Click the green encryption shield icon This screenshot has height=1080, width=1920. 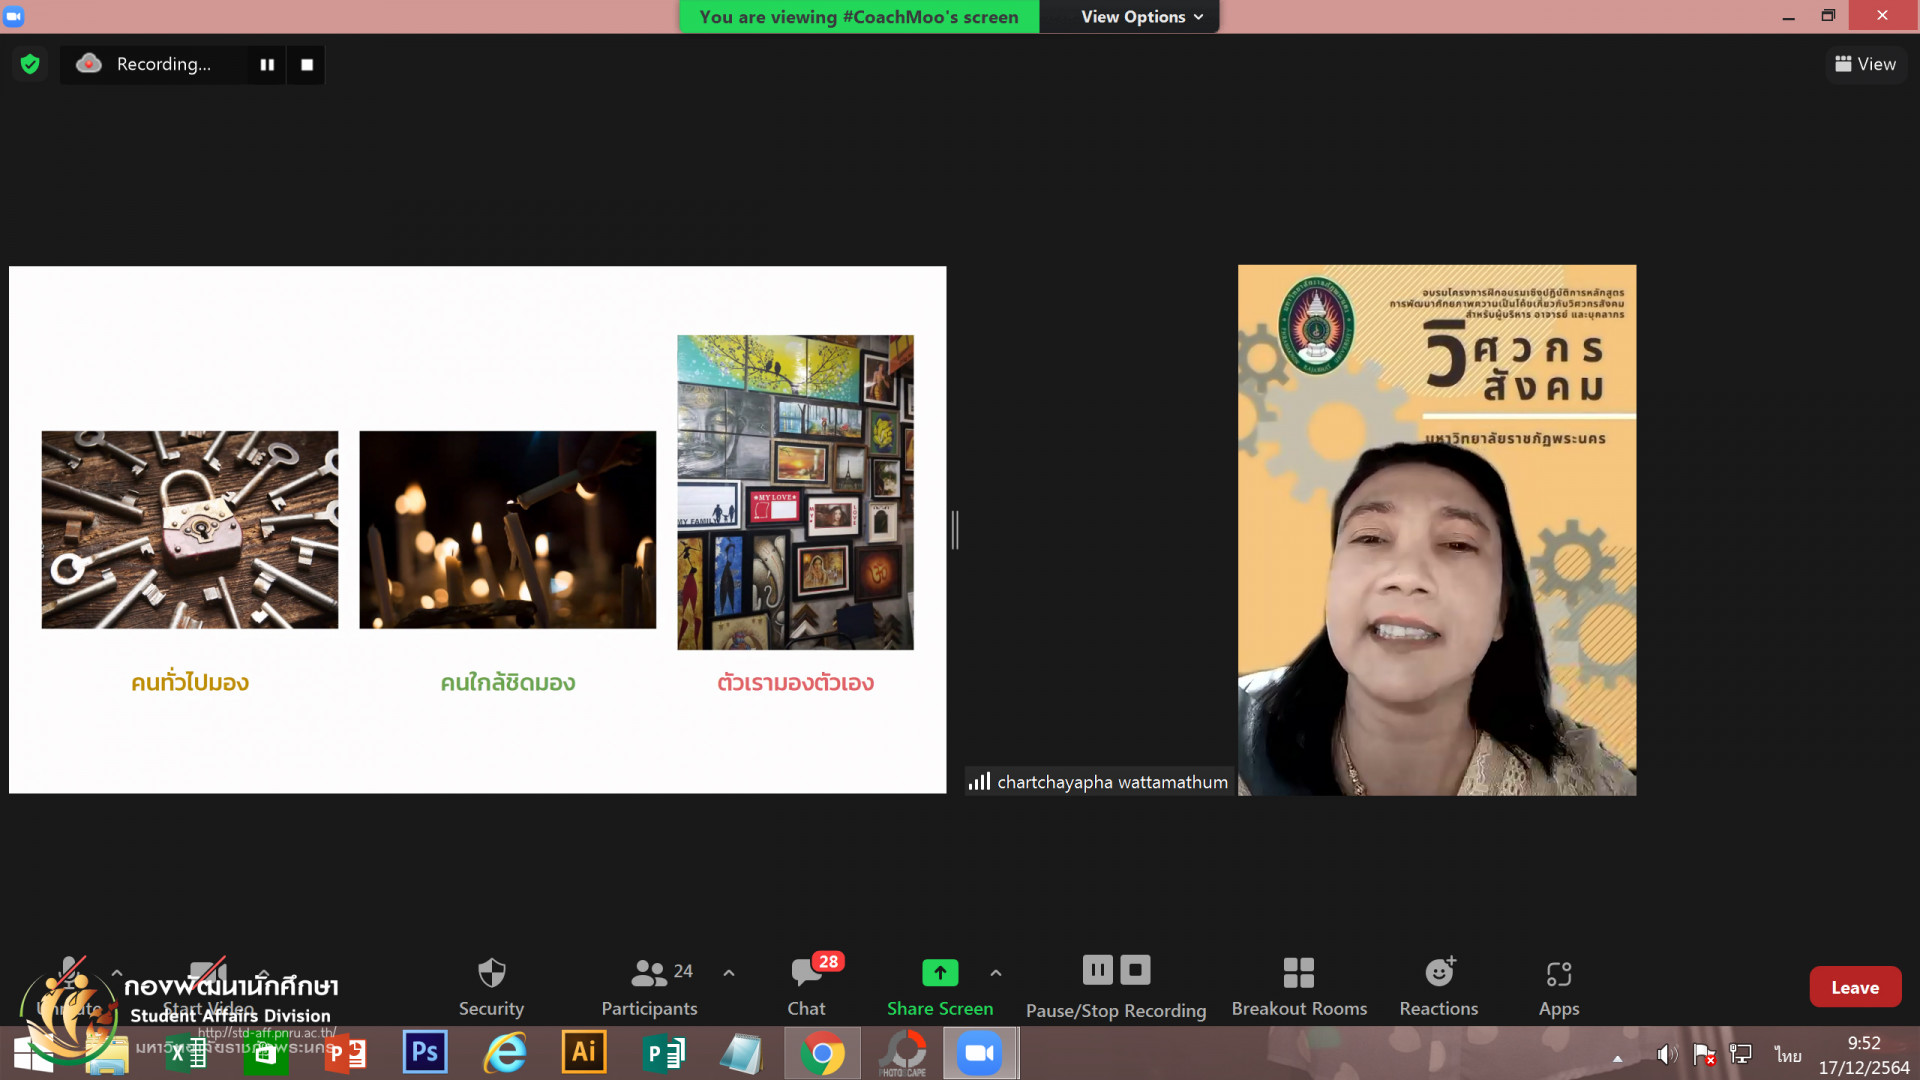(x=30, y=64)
